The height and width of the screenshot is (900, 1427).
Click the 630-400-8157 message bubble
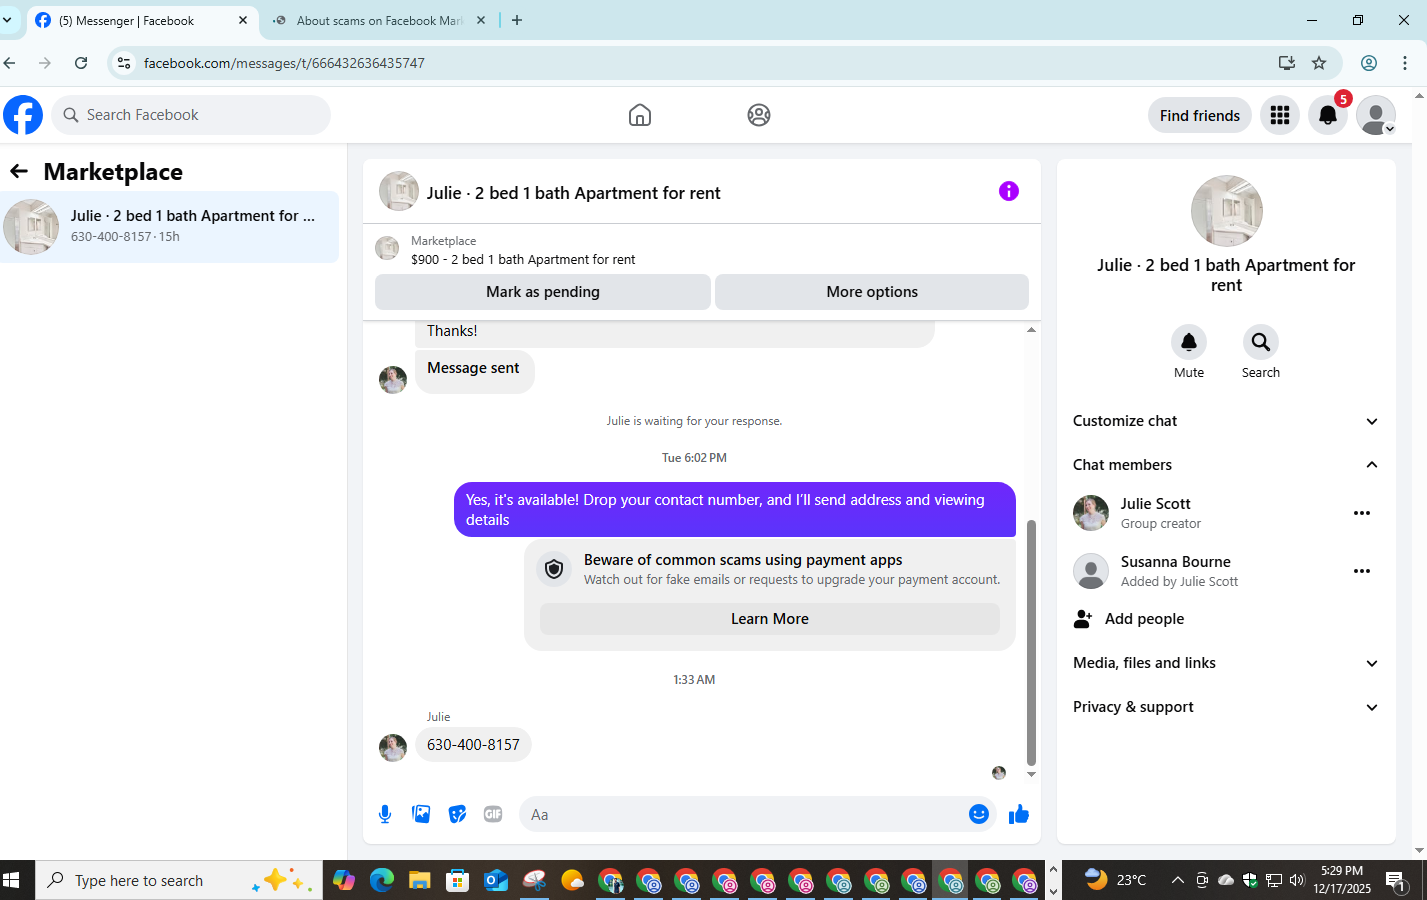(473, 745)
